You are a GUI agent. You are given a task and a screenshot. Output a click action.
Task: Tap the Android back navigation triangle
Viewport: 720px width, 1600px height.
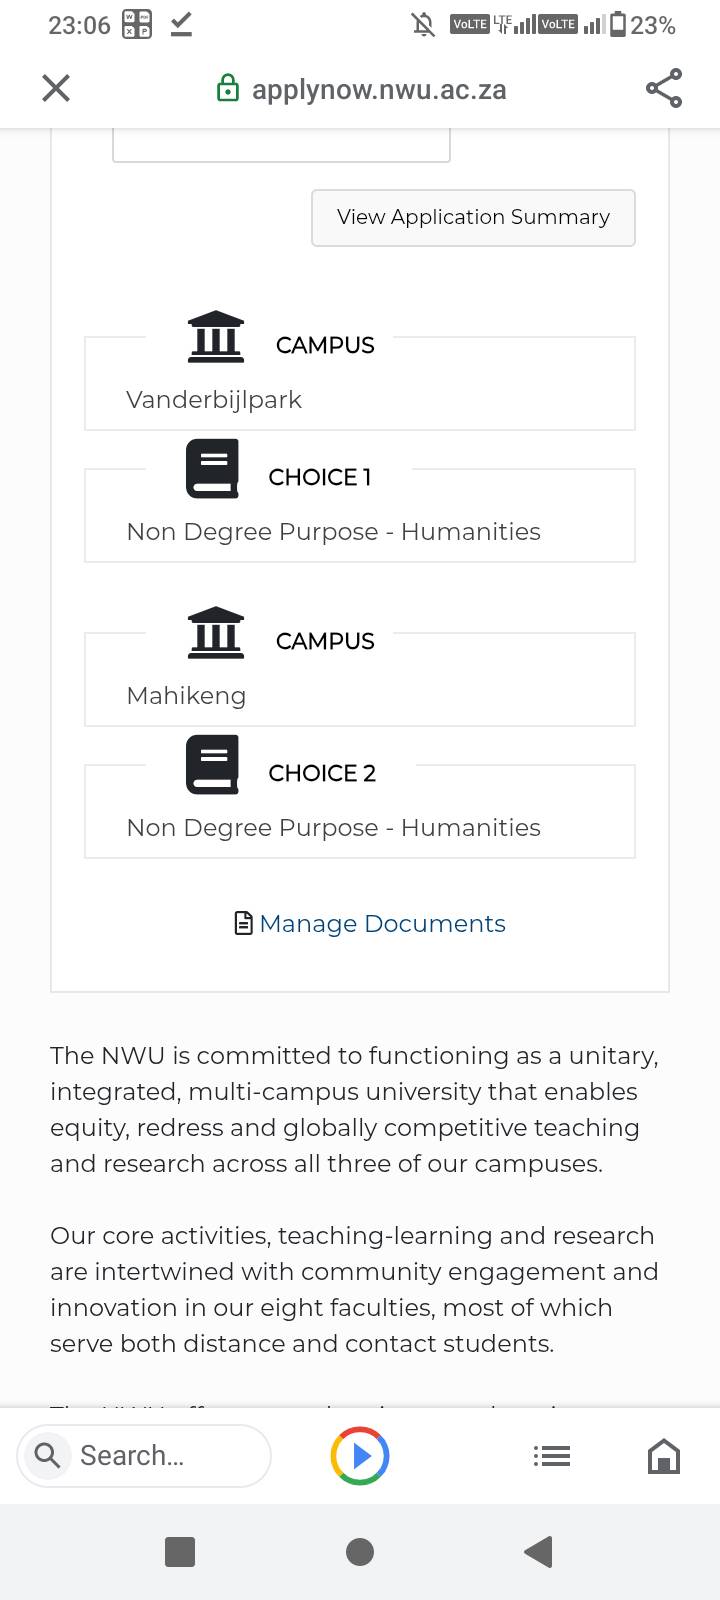(539, 1552)
